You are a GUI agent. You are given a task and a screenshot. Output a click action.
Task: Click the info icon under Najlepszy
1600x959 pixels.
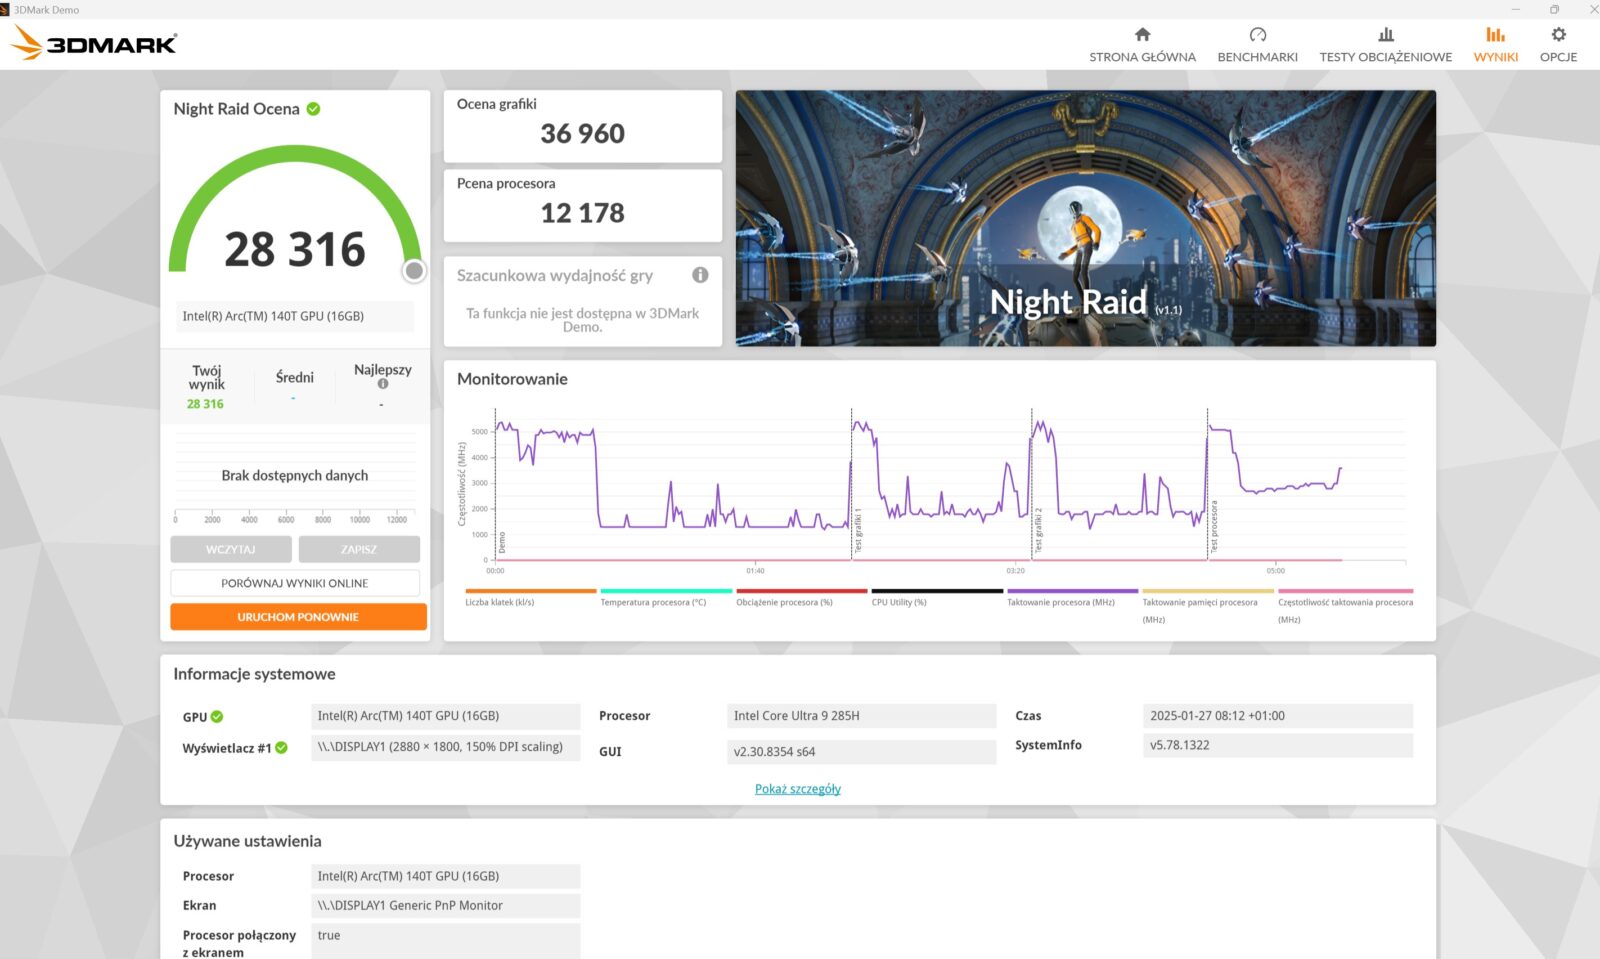[382, 384]
